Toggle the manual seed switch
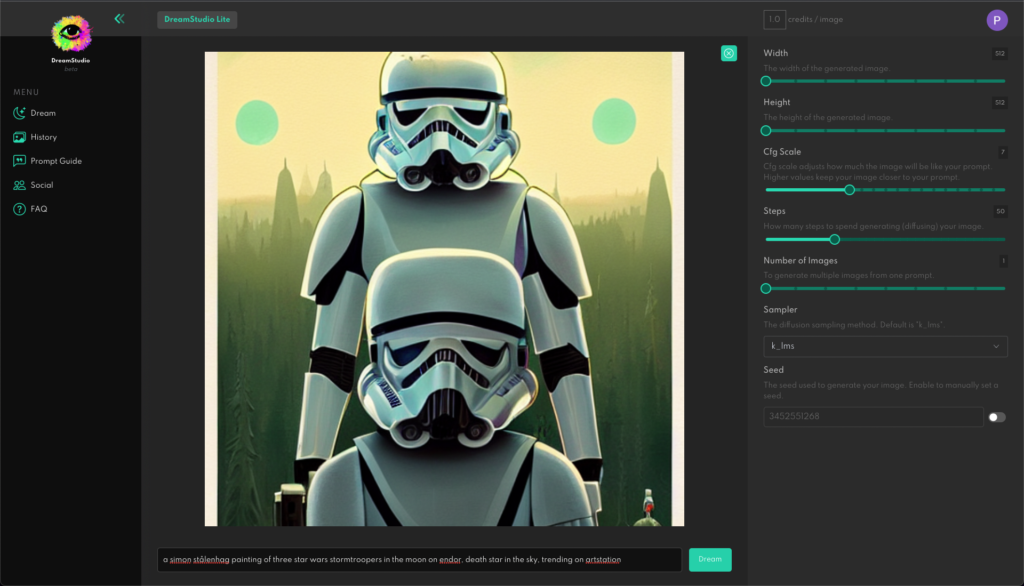The image size is (1024, 586). click(x=997, y=417)
